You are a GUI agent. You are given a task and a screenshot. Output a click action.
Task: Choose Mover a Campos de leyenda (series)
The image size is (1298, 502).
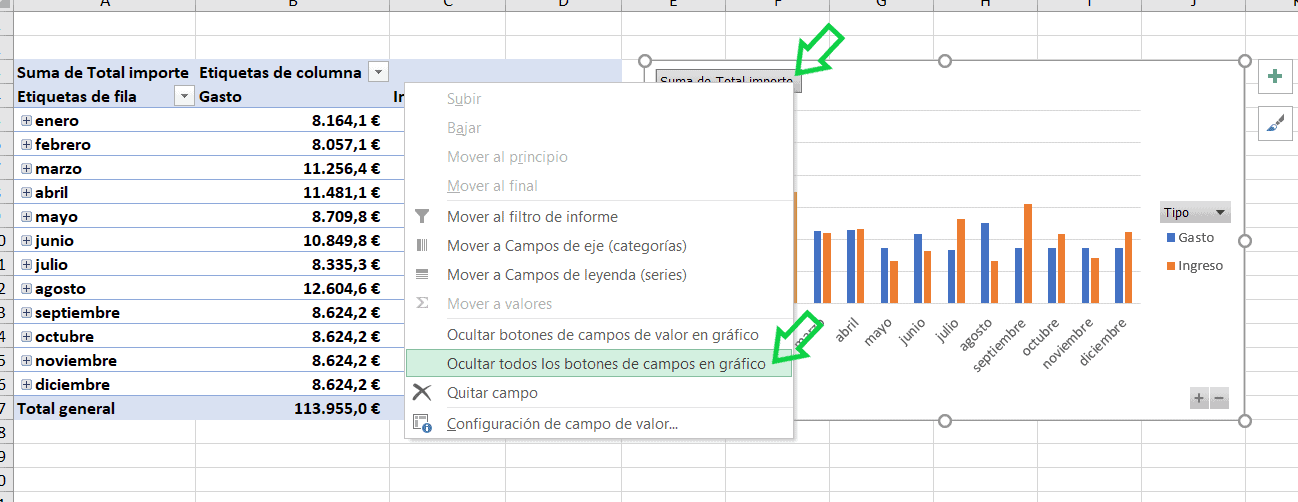(599, 275)
